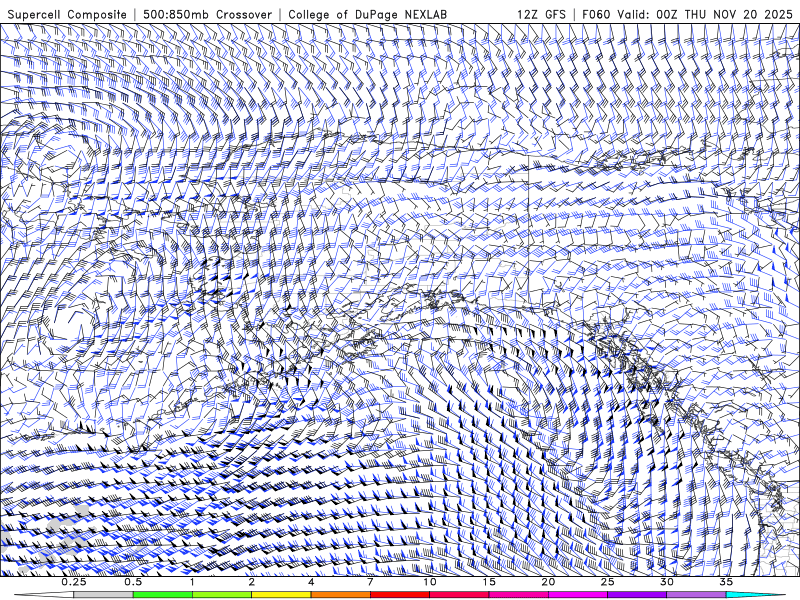The width and height of the screenshot is (800, 600).
Task: Click the 1 value on the color scale
Action: [x=192, y=582]
